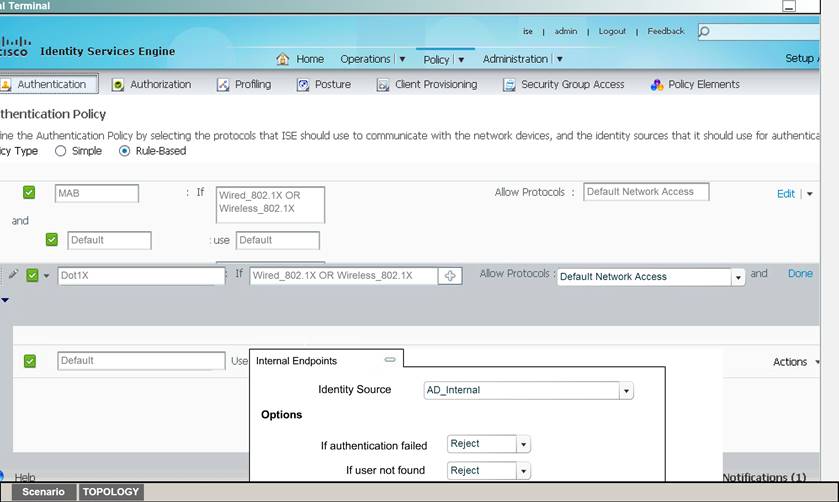Click the Authorization tab icon
This screenshot has height=502, width=839.
118,85
